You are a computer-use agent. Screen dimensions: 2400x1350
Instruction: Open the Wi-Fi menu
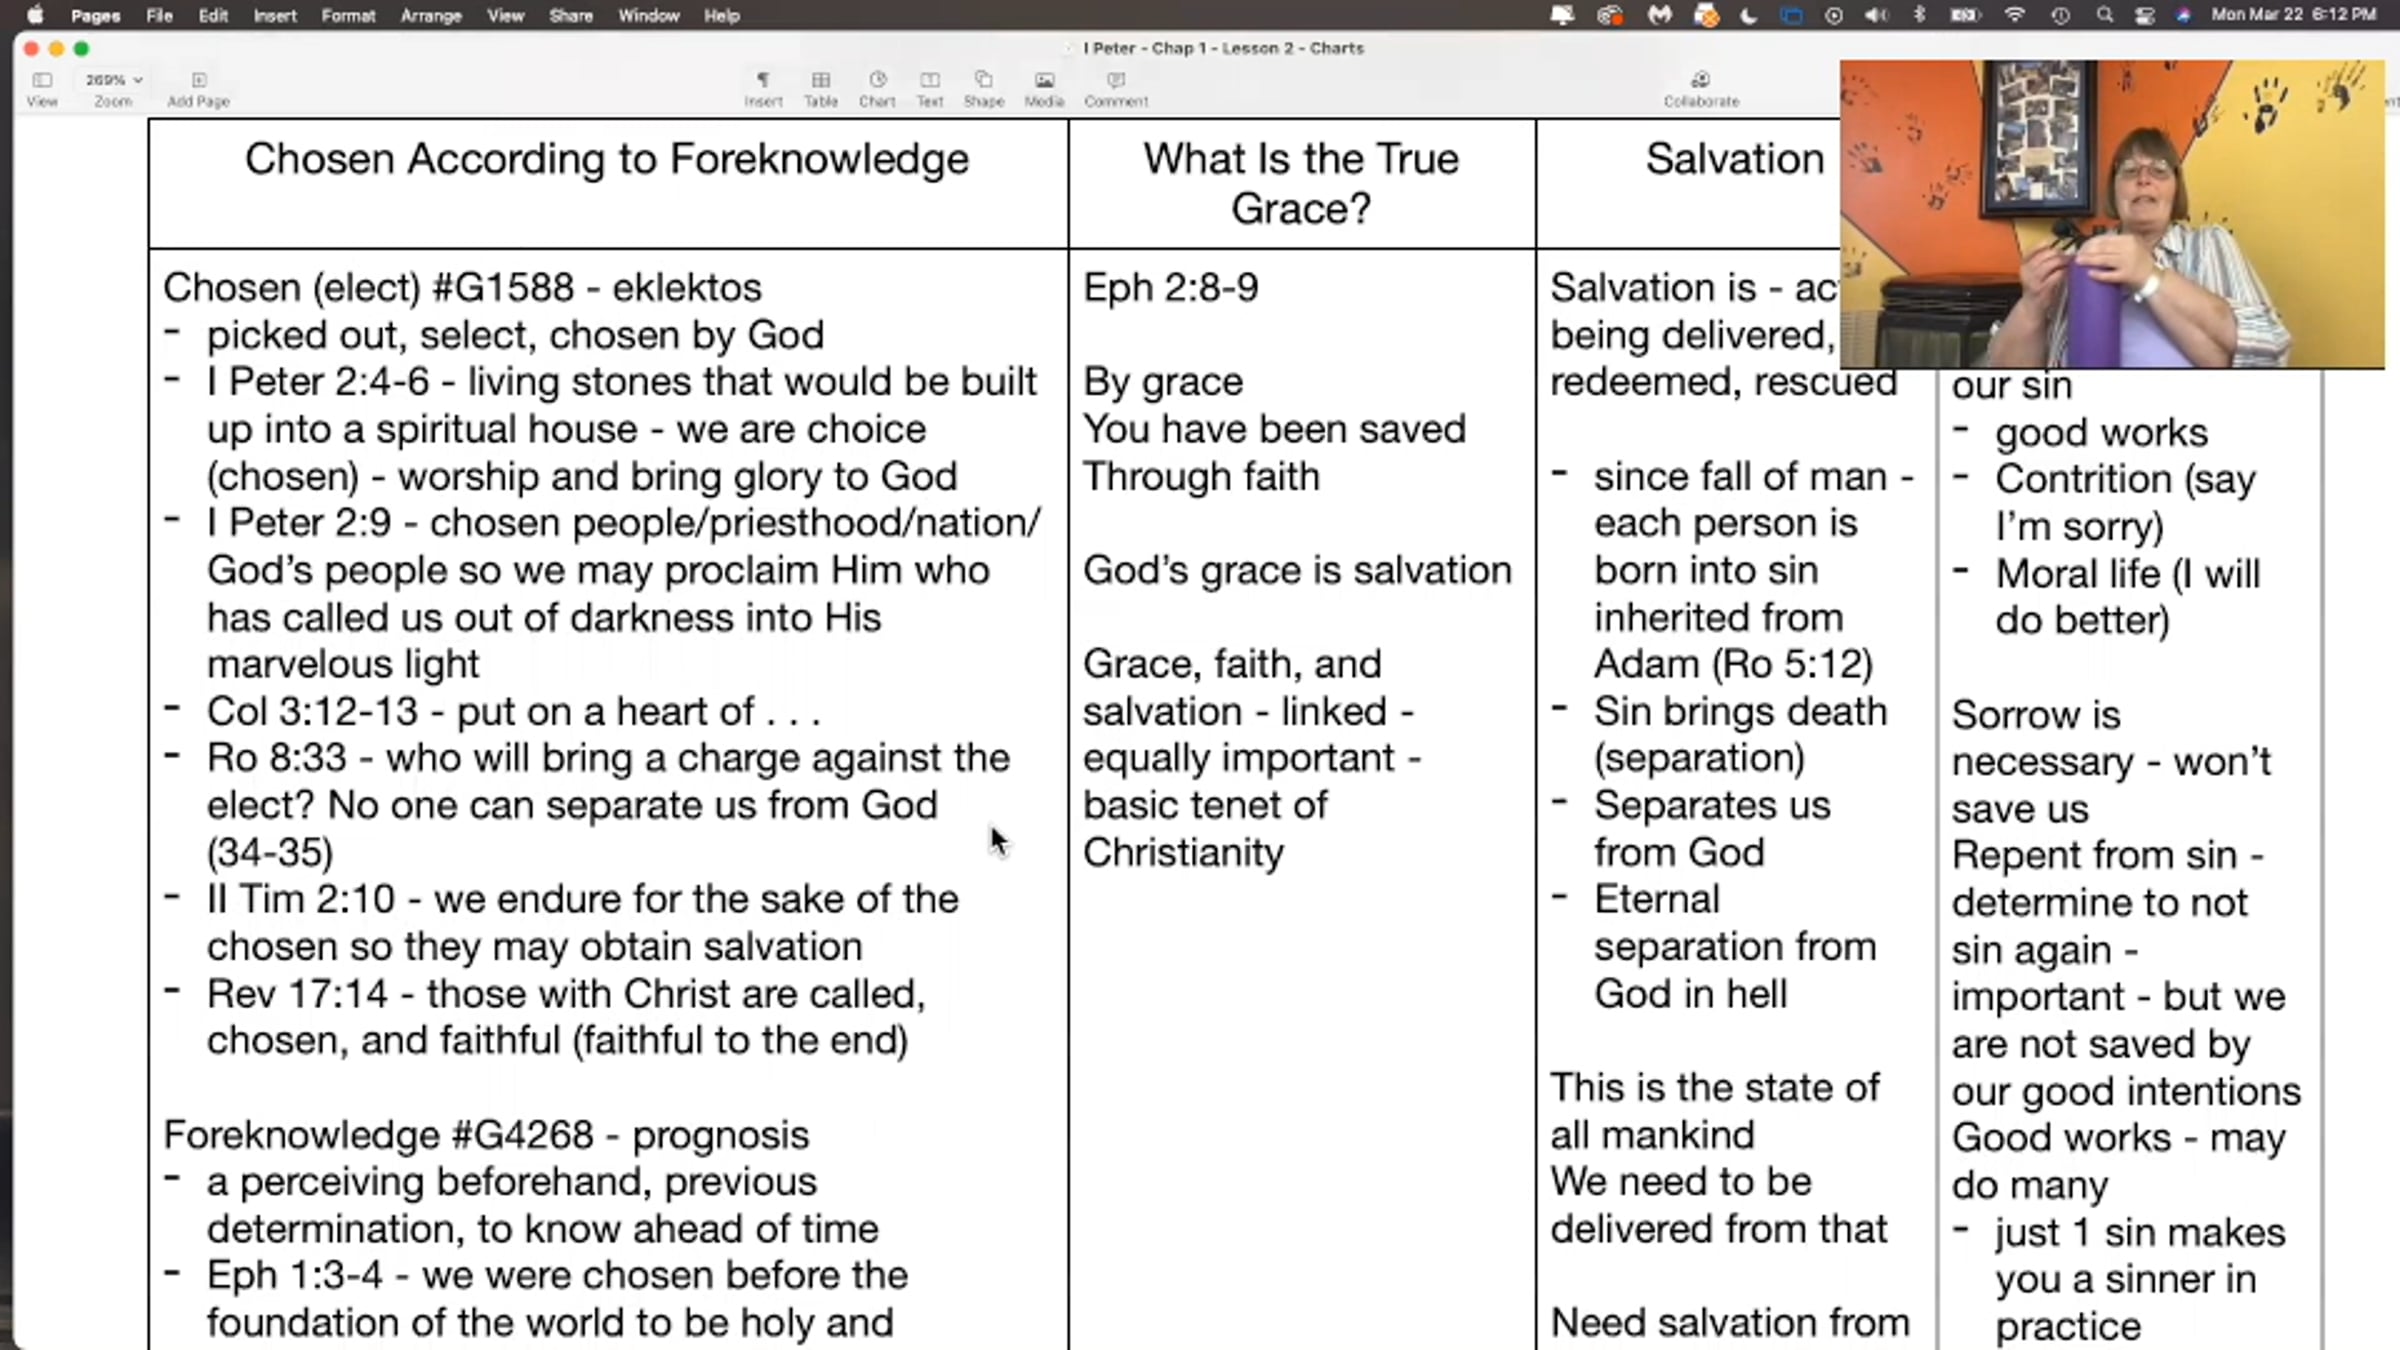pyautogui.click(x=2015, y=15)
